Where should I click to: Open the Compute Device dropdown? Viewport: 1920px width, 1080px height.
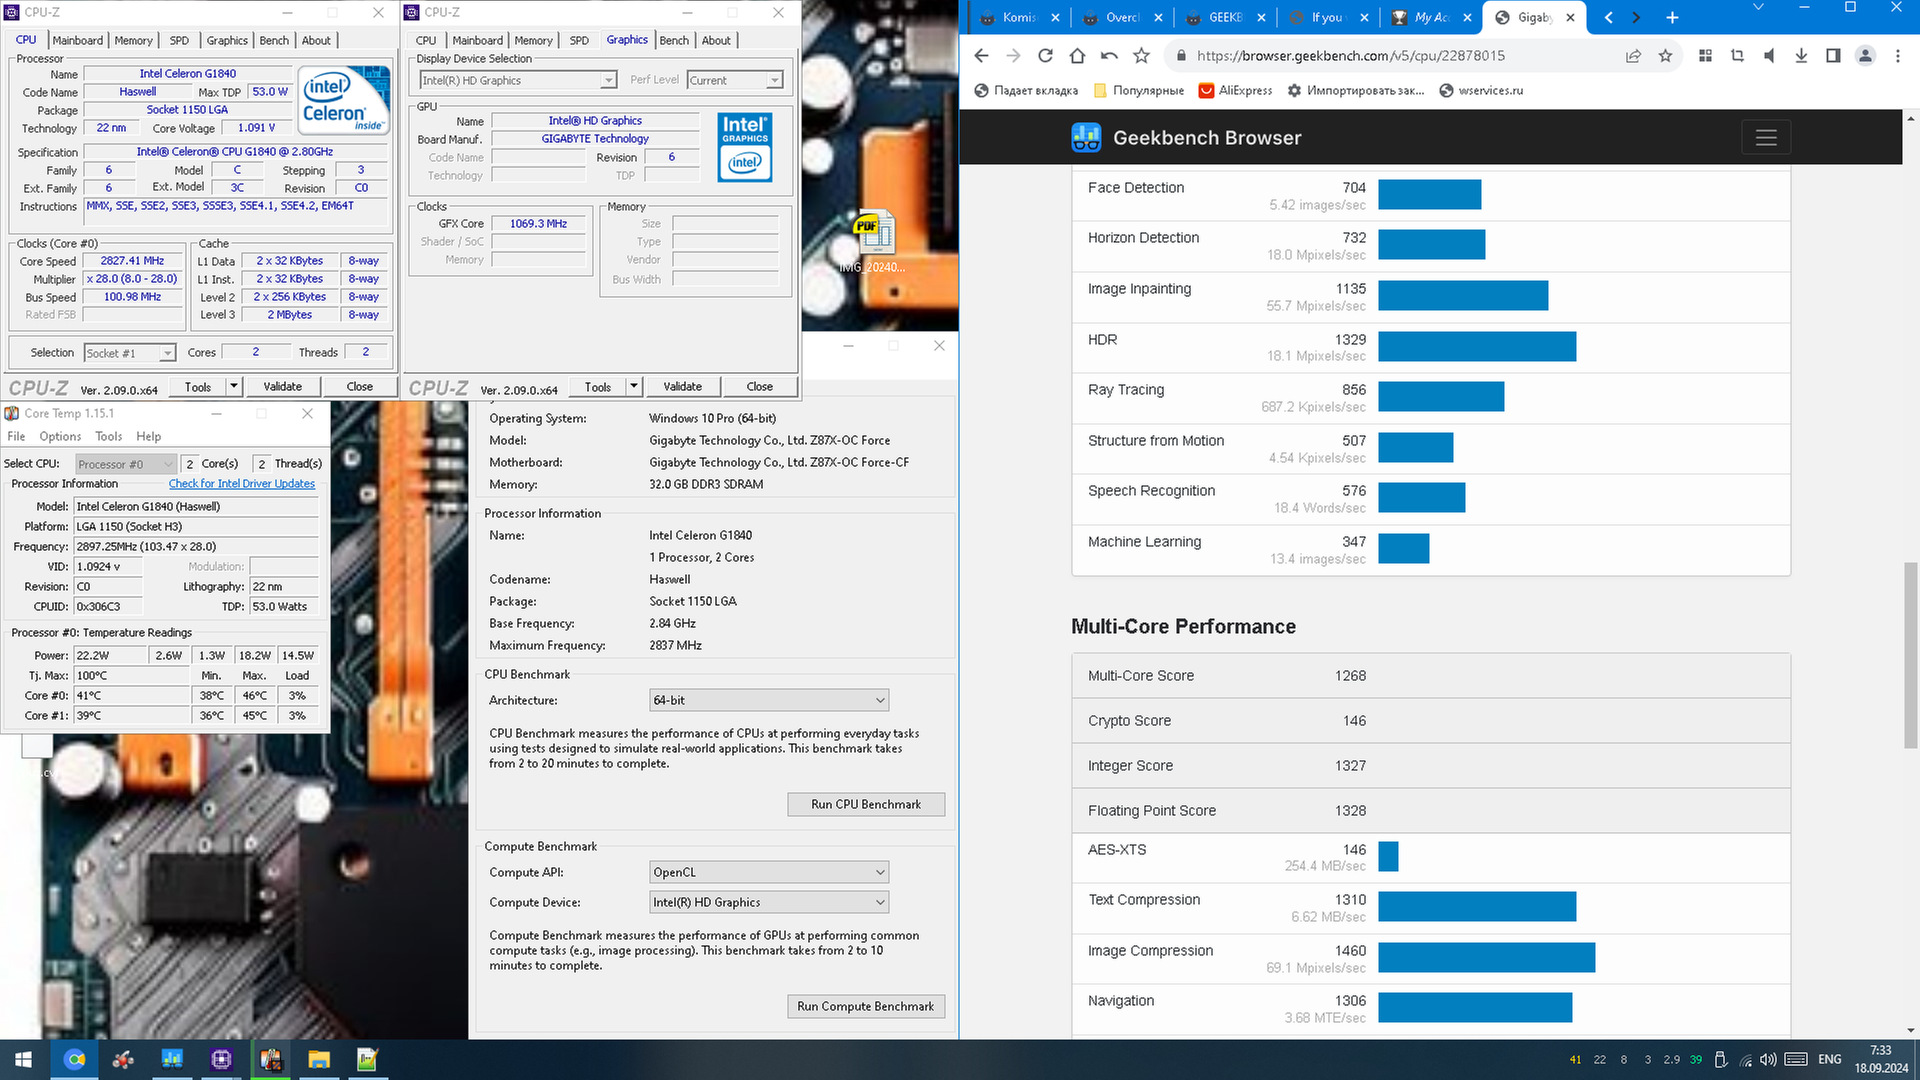click(x=769, y=902)
